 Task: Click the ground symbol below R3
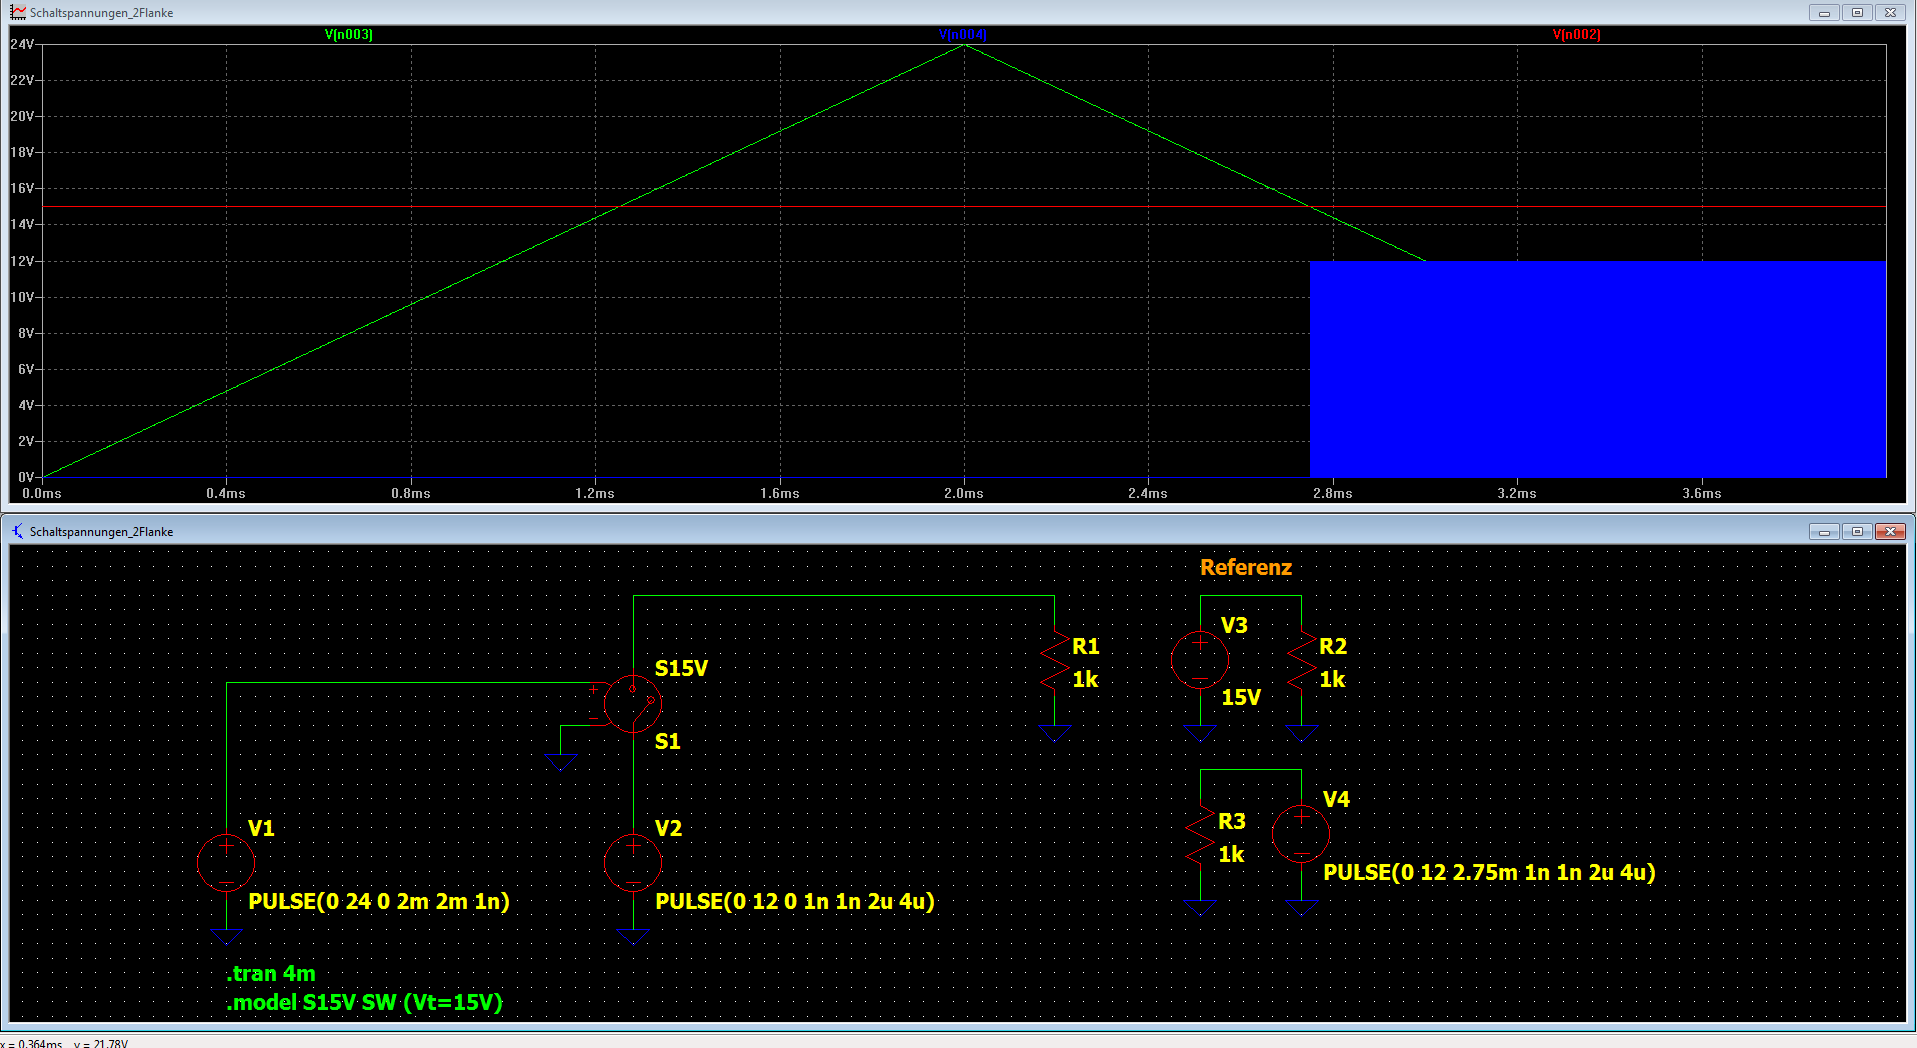1200,909
